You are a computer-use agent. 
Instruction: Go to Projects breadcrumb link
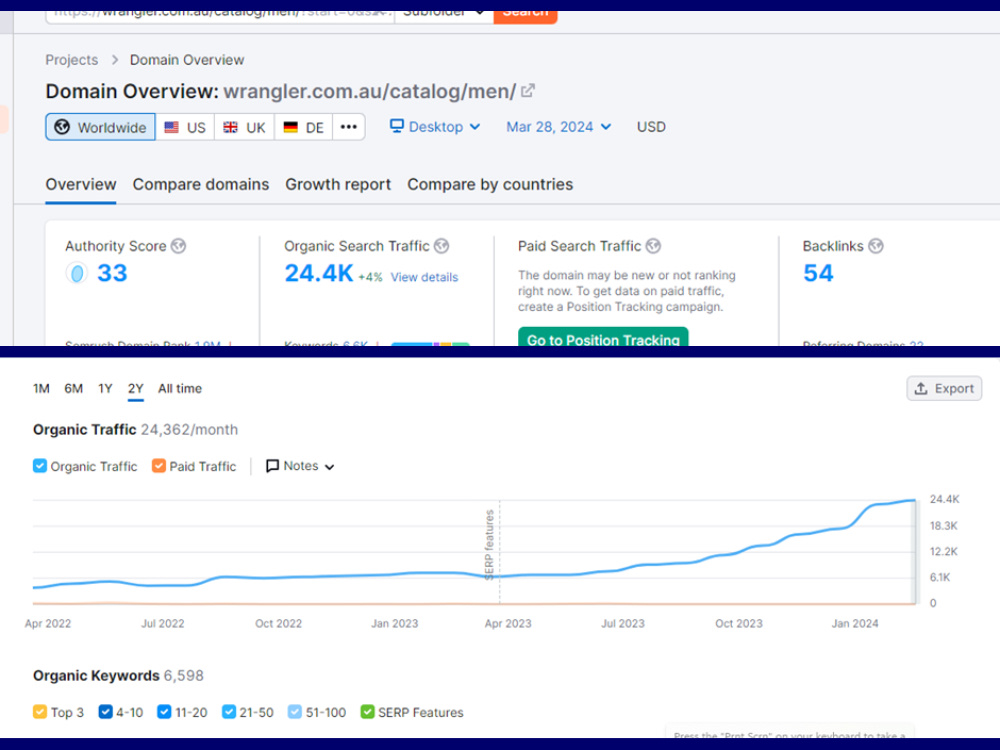(x=71, y=60)
